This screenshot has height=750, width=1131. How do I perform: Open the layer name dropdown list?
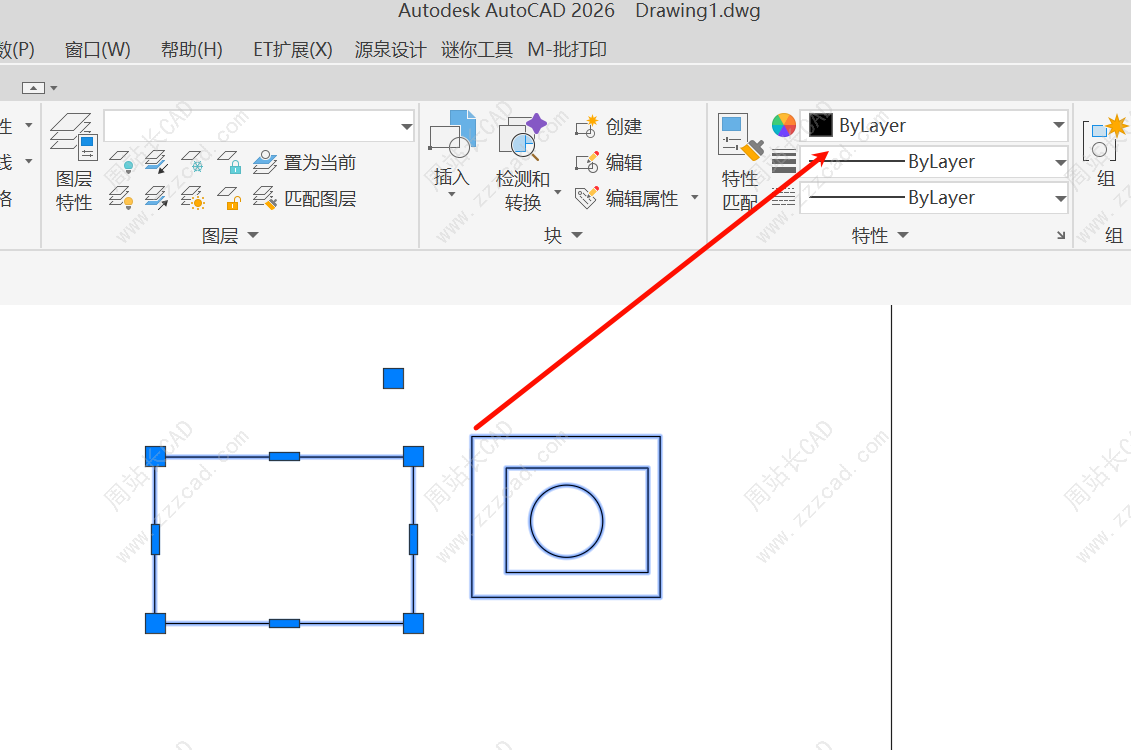click(x=406, y=126)
